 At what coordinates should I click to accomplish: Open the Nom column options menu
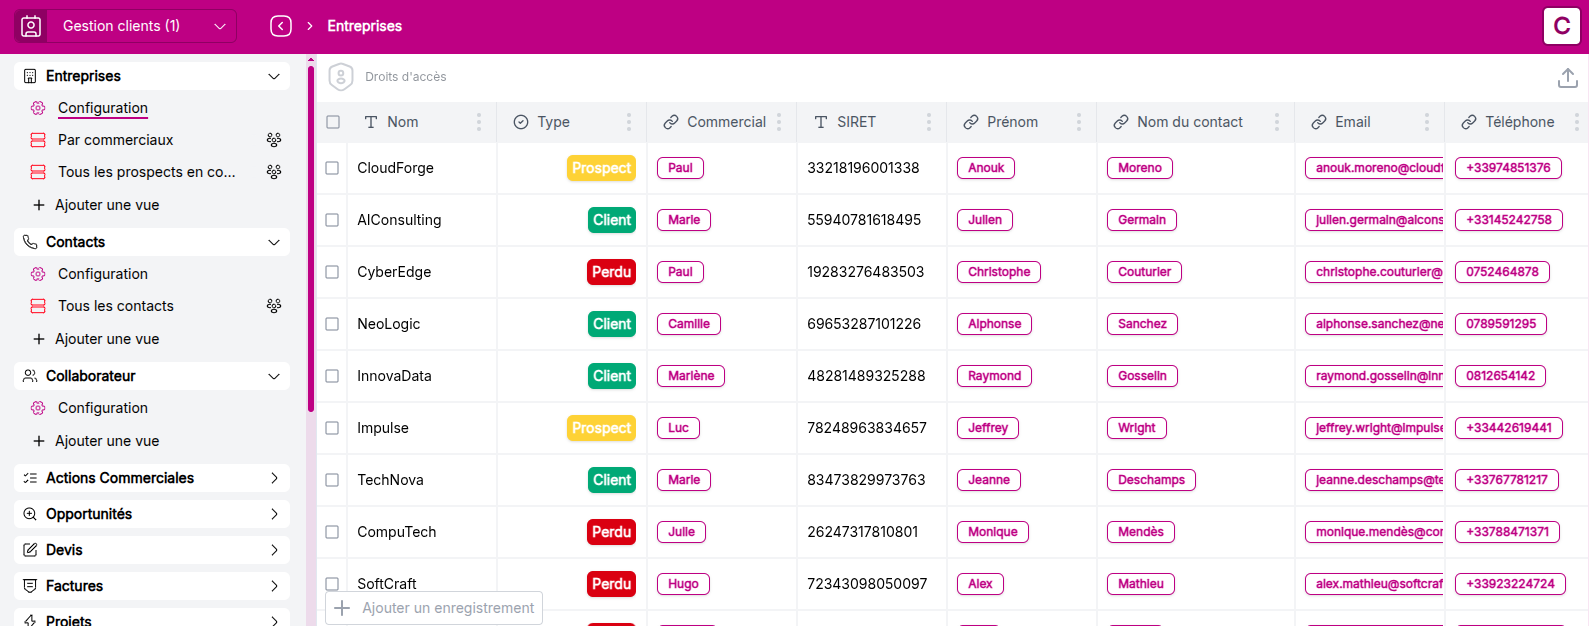coord(479,122)
